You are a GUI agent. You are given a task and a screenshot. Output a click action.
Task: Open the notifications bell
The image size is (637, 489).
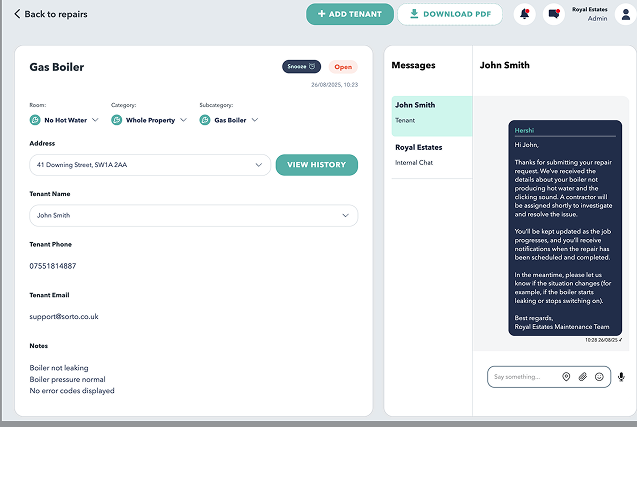(524, 14)
